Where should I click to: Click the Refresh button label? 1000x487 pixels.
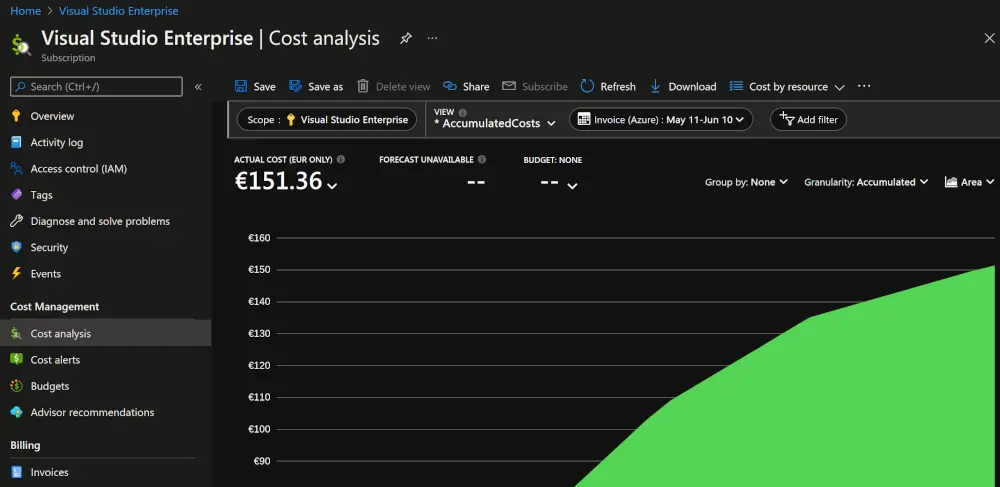point(618,87)
